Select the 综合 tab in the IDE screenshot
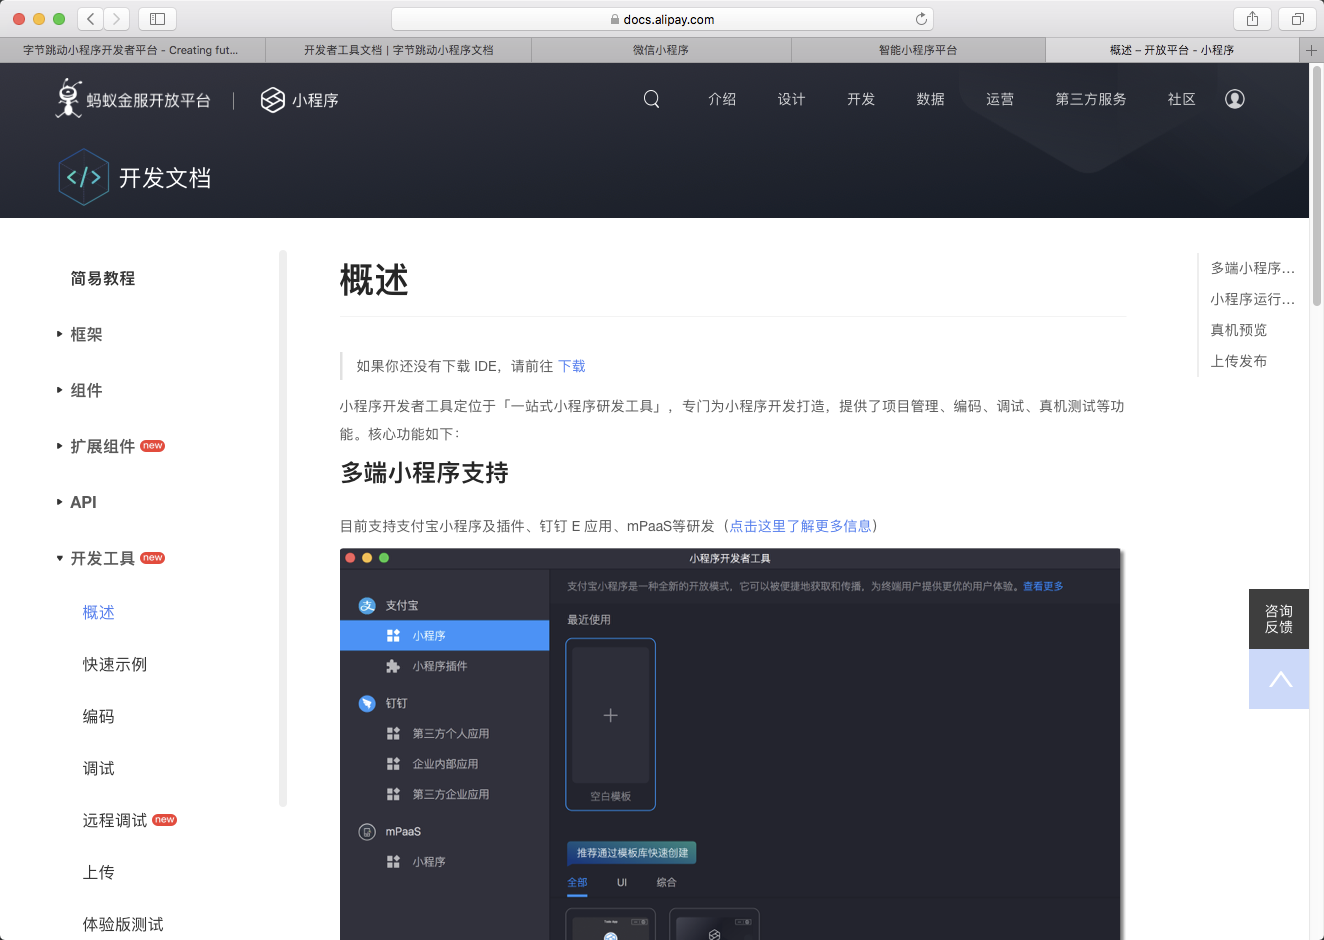1324x940 pixels. pyautogui.click(x=667, y=883)
